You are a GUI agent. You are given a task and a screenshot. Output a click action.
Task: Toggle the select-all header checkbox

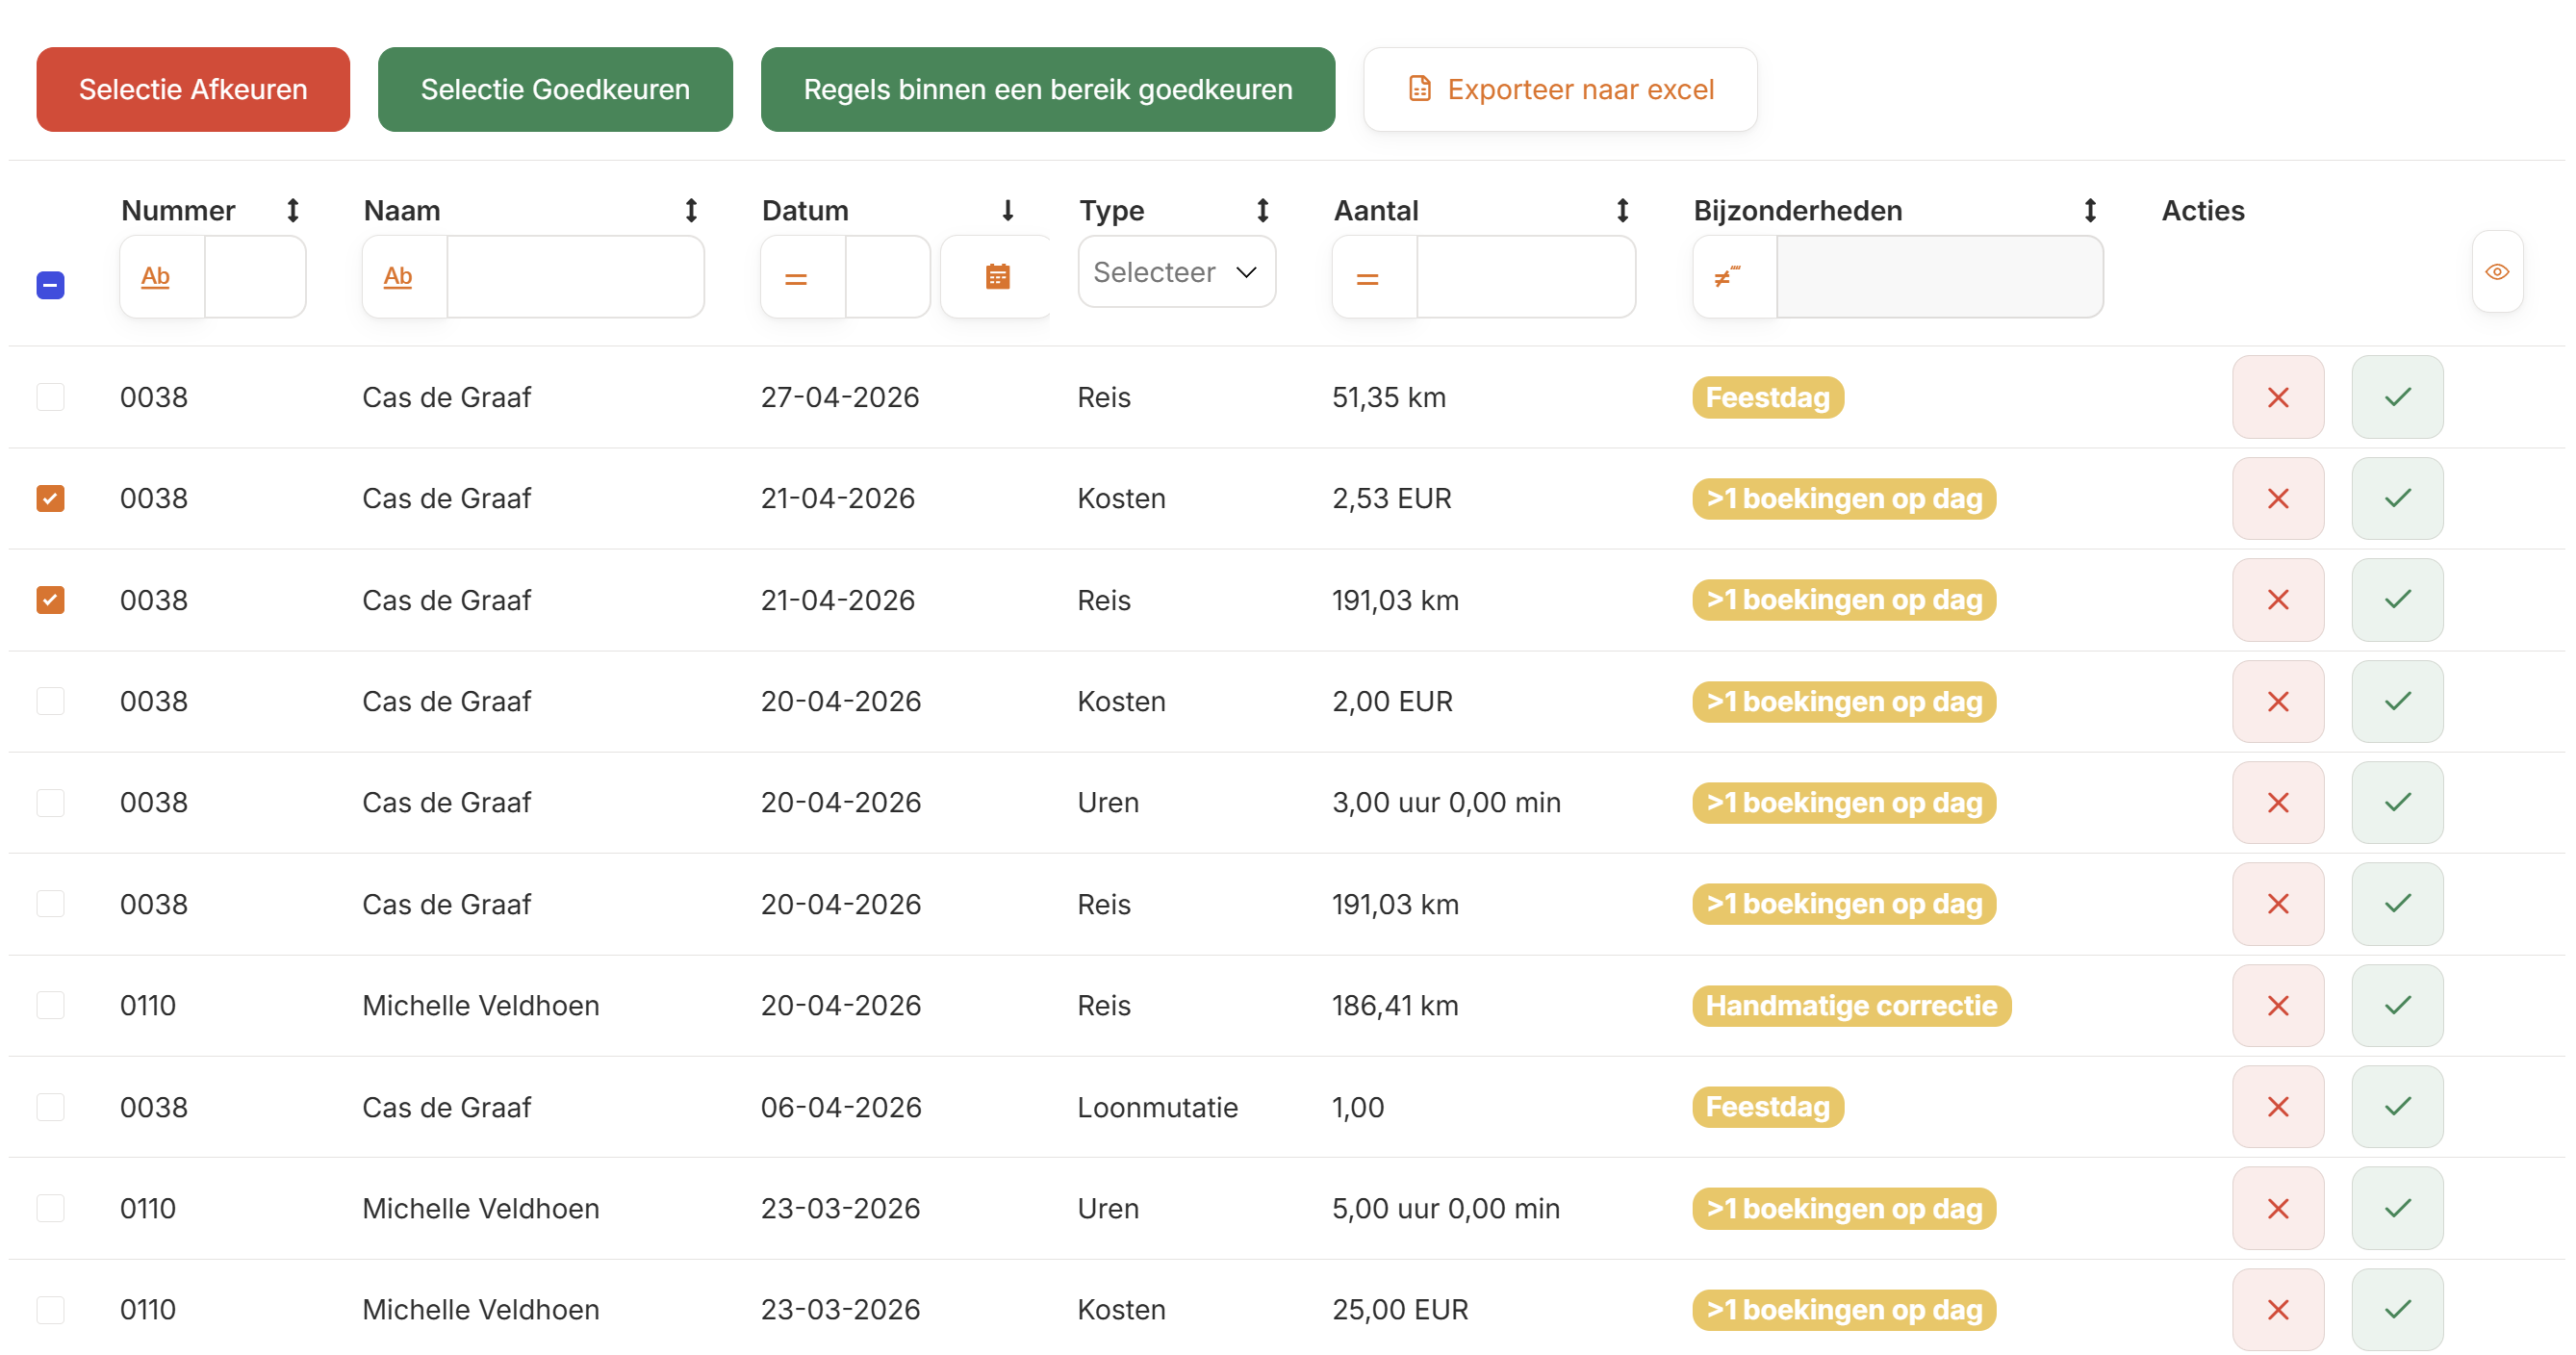50,285
